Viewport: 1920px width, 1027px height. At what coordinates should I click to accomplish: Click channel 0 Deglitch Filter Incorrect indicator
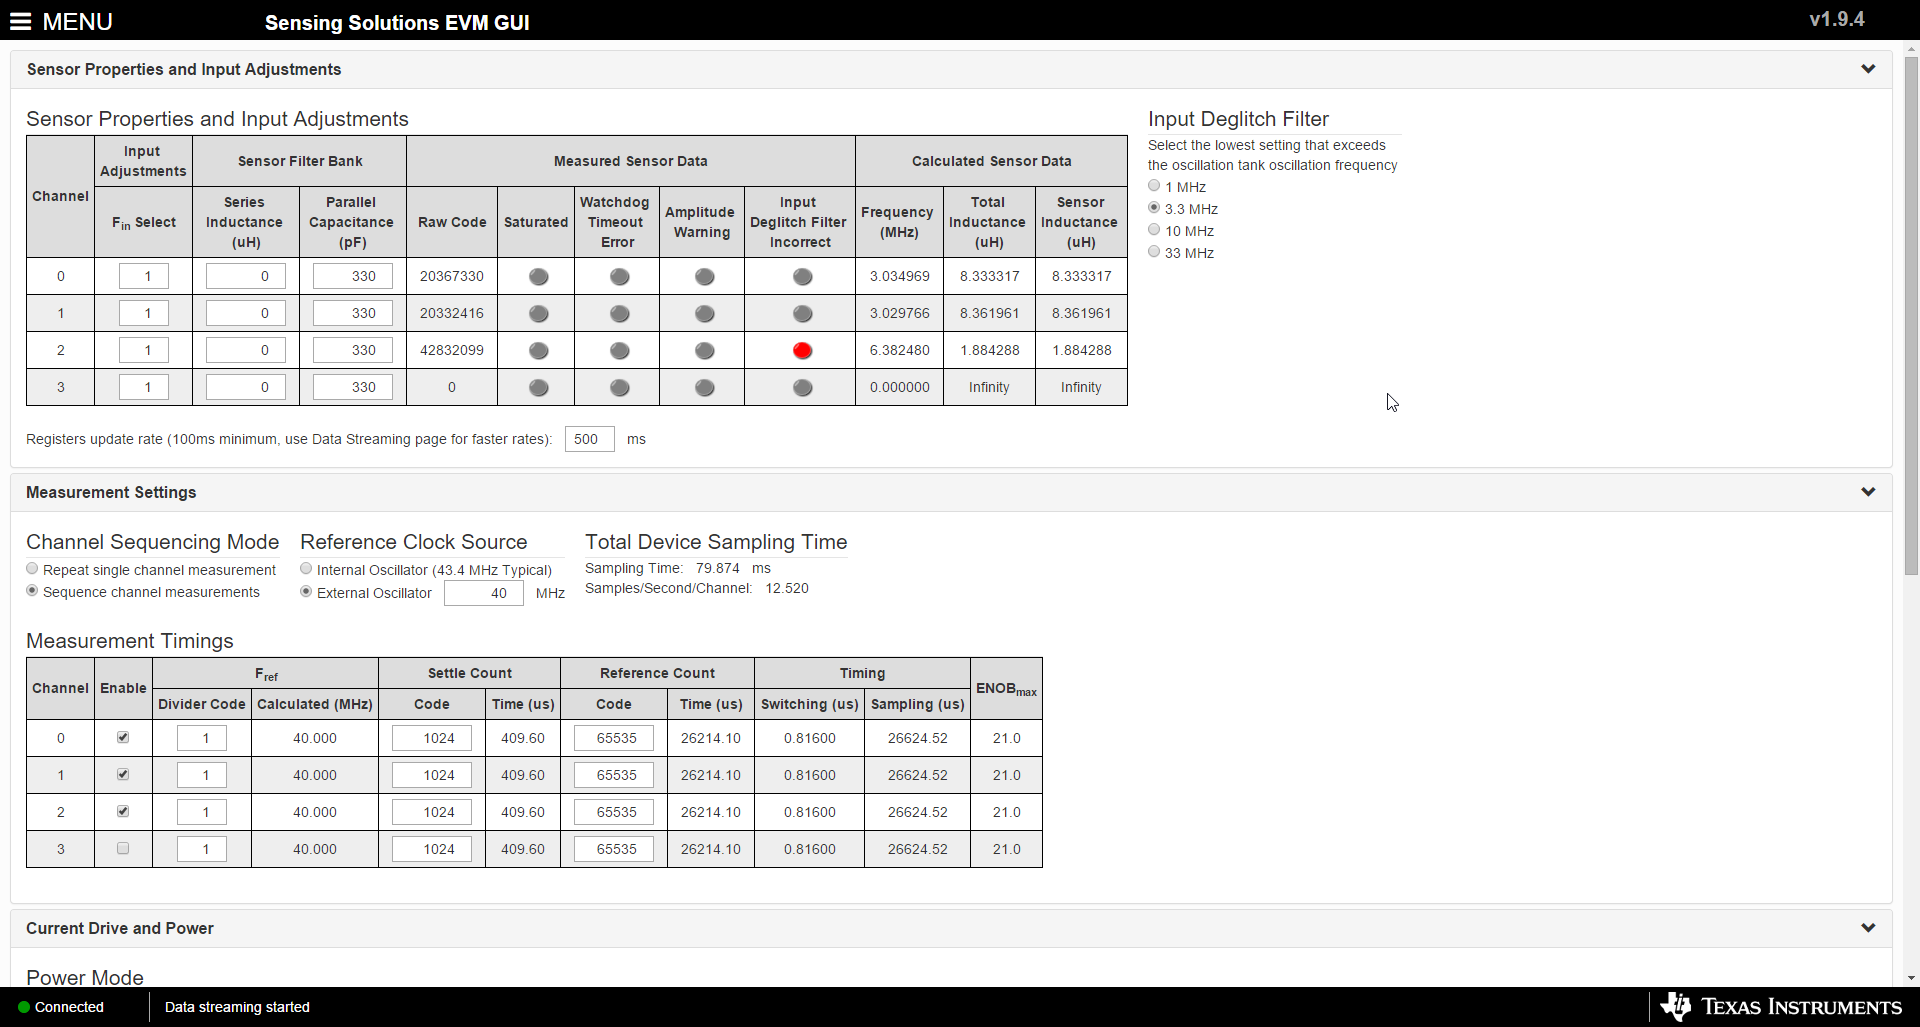(x=802, y=277)
